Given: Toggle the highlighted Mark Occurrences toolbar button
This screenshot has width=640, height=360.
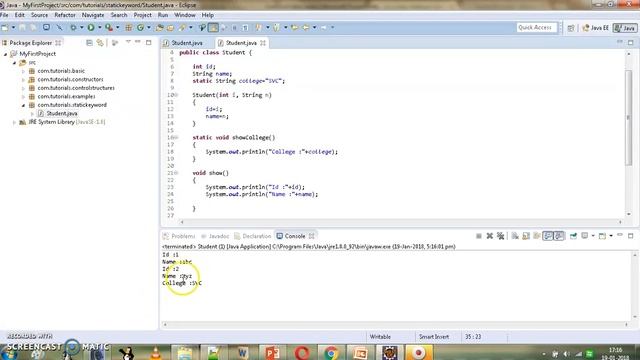Looking at the screenshot, I should click(x=213, y=27).
